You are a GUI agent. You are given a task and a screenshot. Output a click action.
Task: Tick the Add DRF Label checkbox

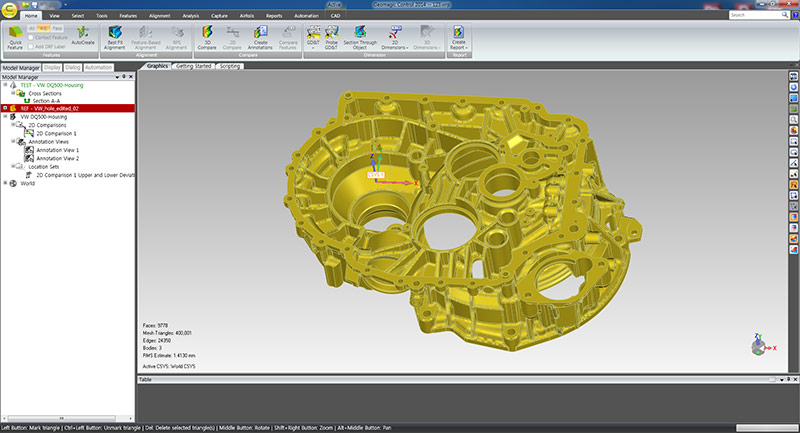[30, 46]
